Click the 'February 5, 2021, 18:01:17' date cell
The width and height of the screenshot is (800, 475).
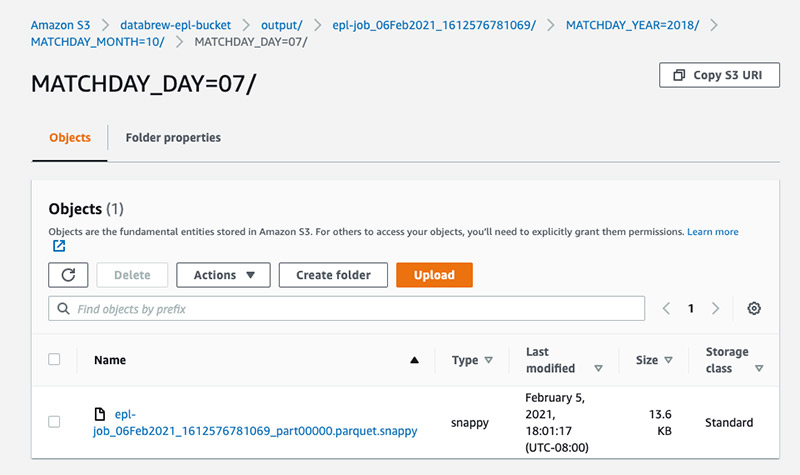tap(557, 422)
